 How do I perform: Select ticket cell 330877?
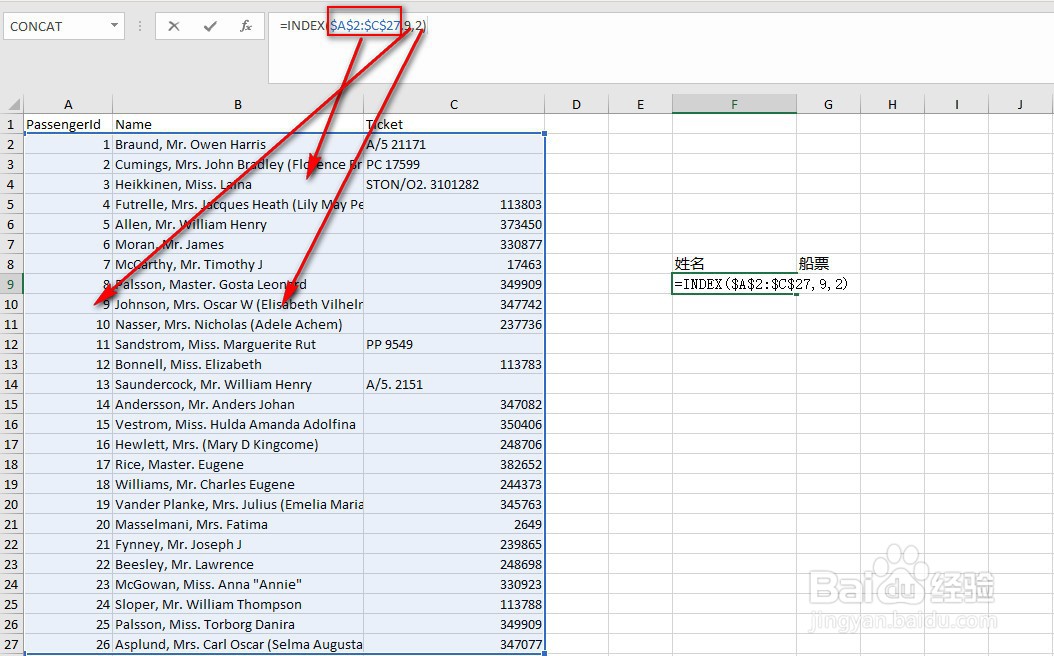[454, 244]
